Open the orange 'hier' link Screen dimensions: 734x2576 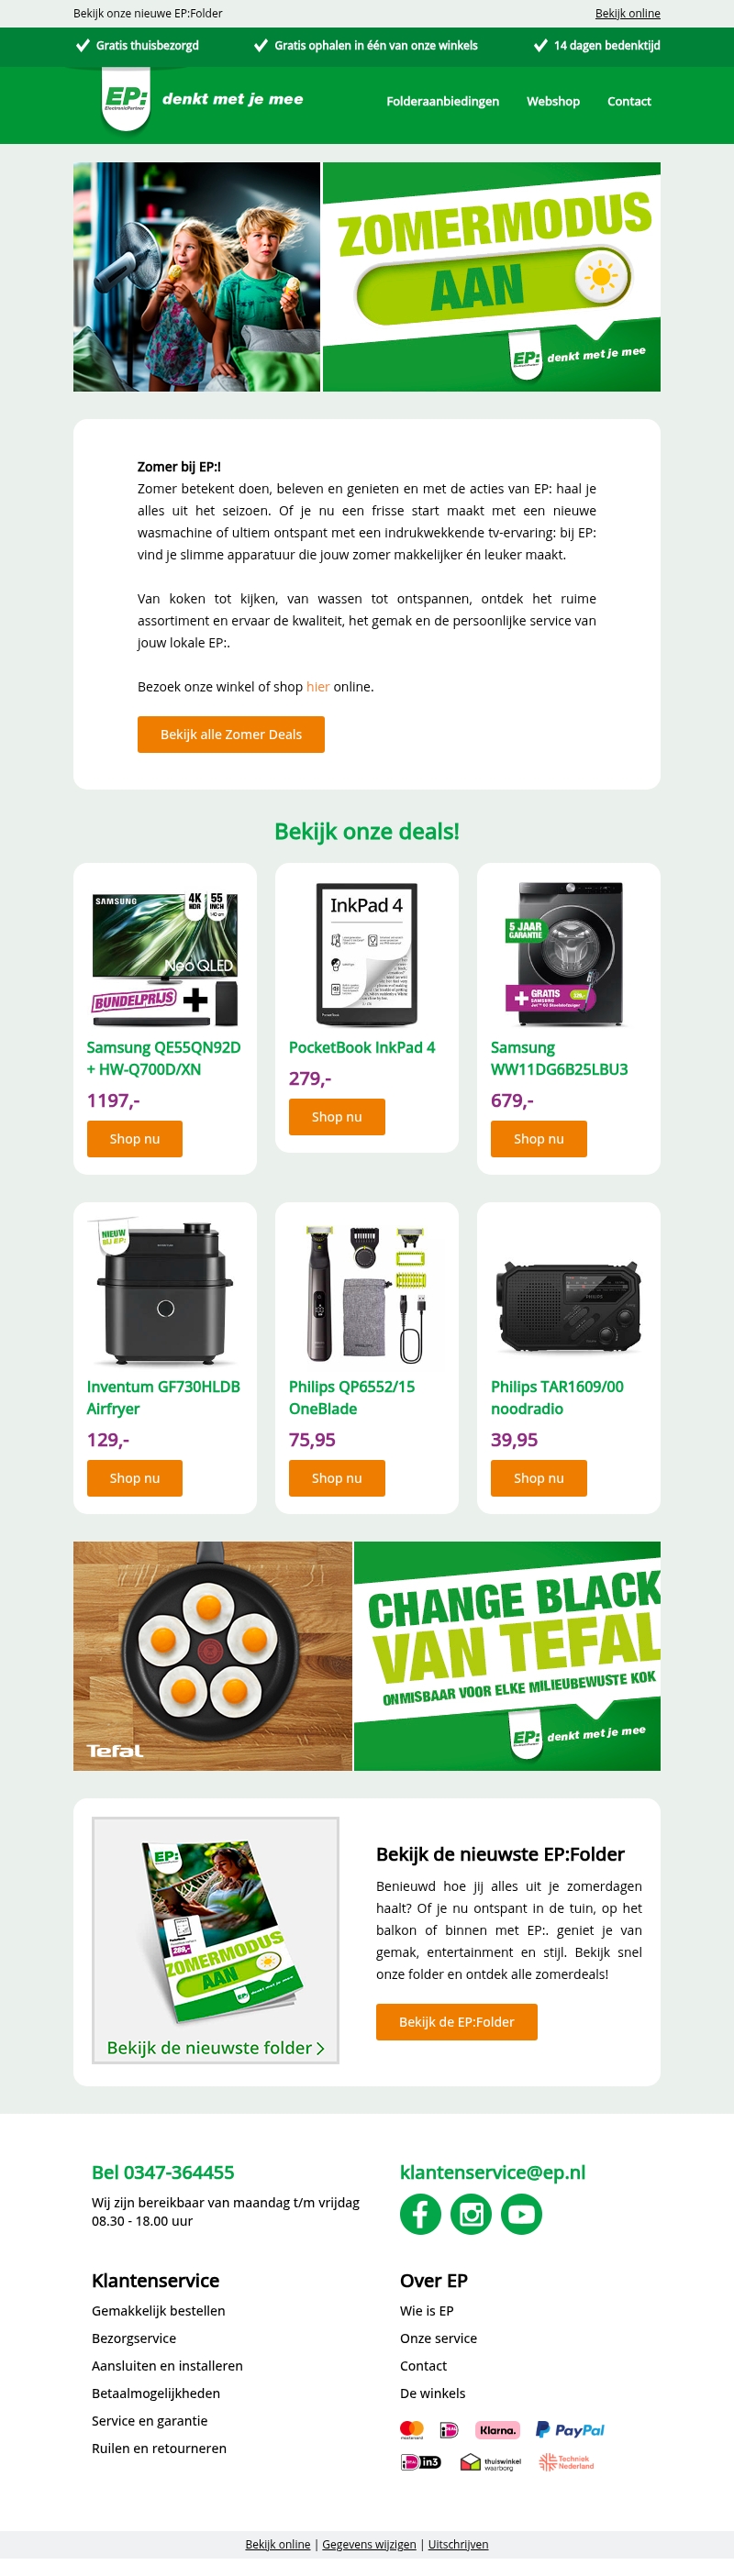coord(318,687)
